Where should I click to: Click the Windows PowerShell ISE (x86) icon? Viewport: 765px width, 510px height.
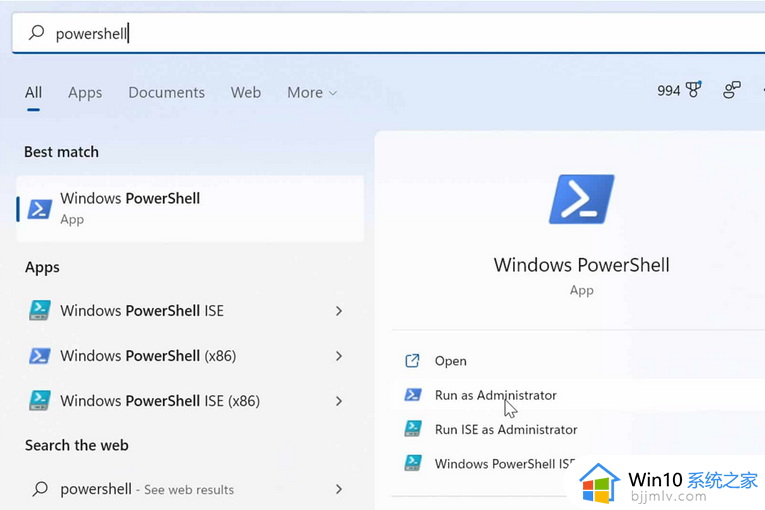coord(40,400)
